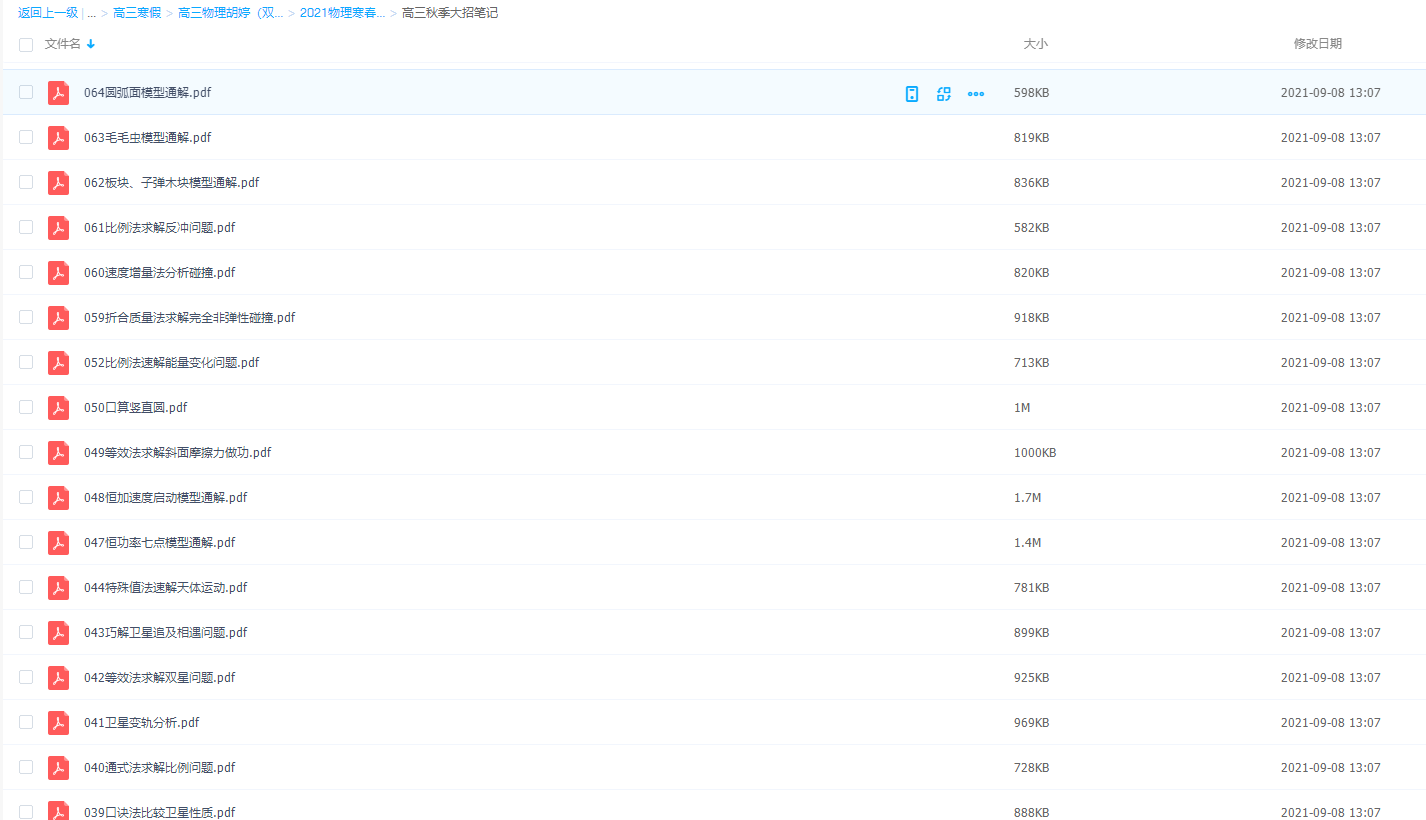The image size is (1426, 820).
Task: Click the scan/share icon on the 064 file row
Action: coord(943,94)
